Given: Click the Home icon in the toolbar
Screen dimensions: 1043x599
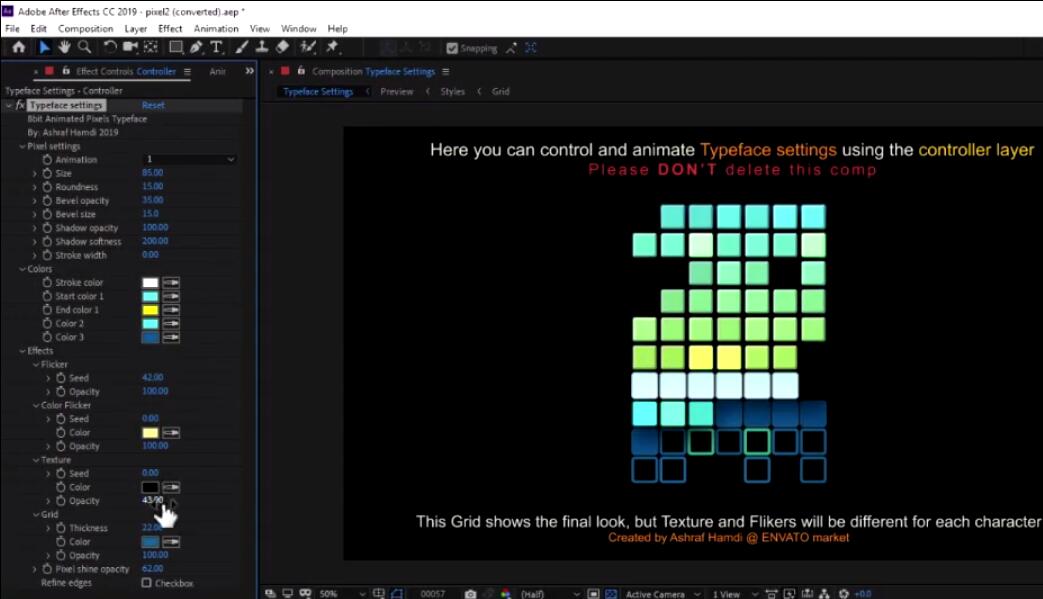Looking at the screenshot, I should (19, 47).
